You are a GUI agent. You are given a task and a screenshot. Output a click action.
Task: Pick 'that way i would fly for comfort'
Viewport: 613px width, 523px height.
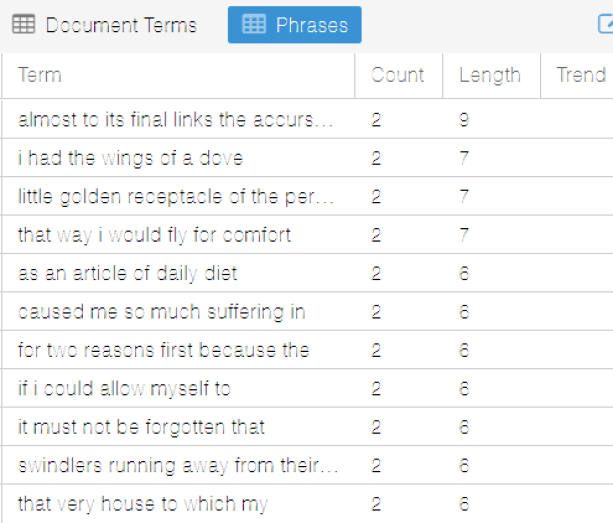pos(154,235)
